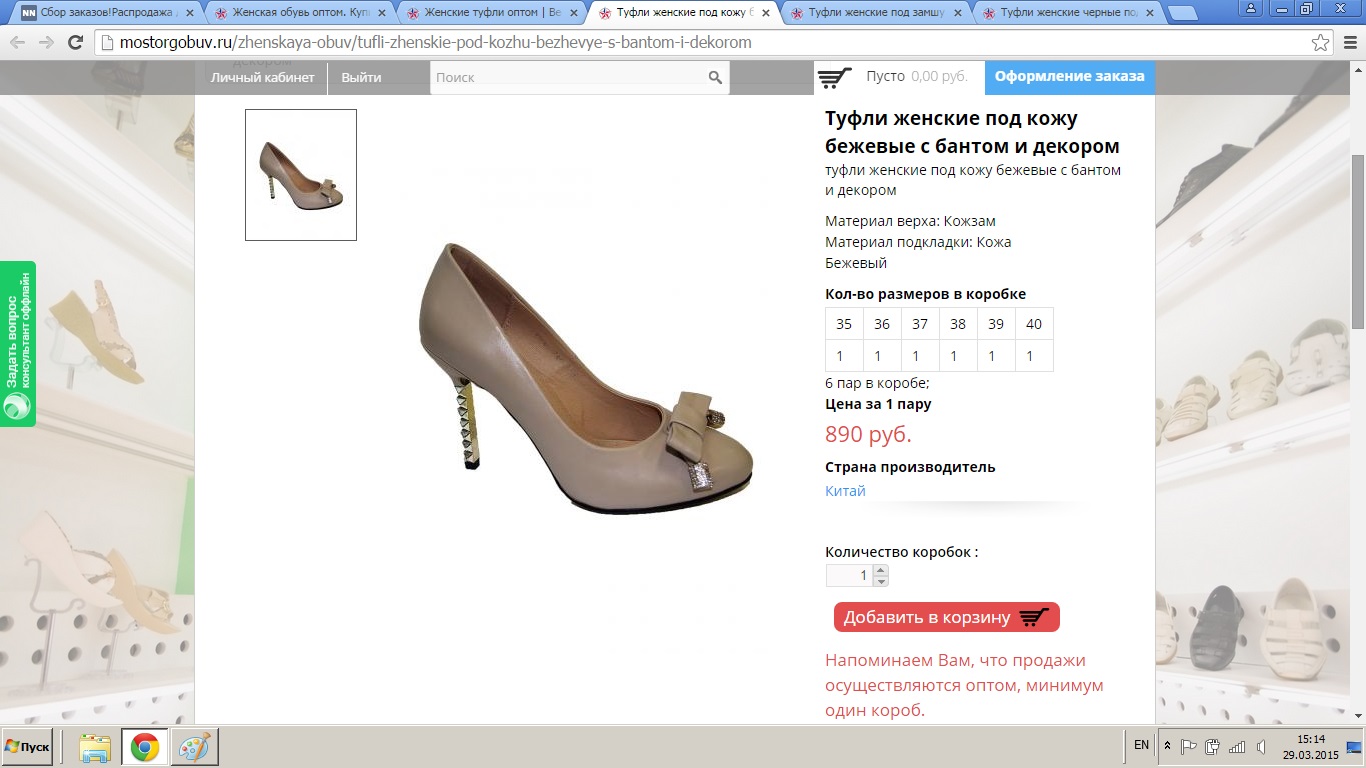
Task: Click the magnifier icon in the search box
Action: (x=715, y=77)
